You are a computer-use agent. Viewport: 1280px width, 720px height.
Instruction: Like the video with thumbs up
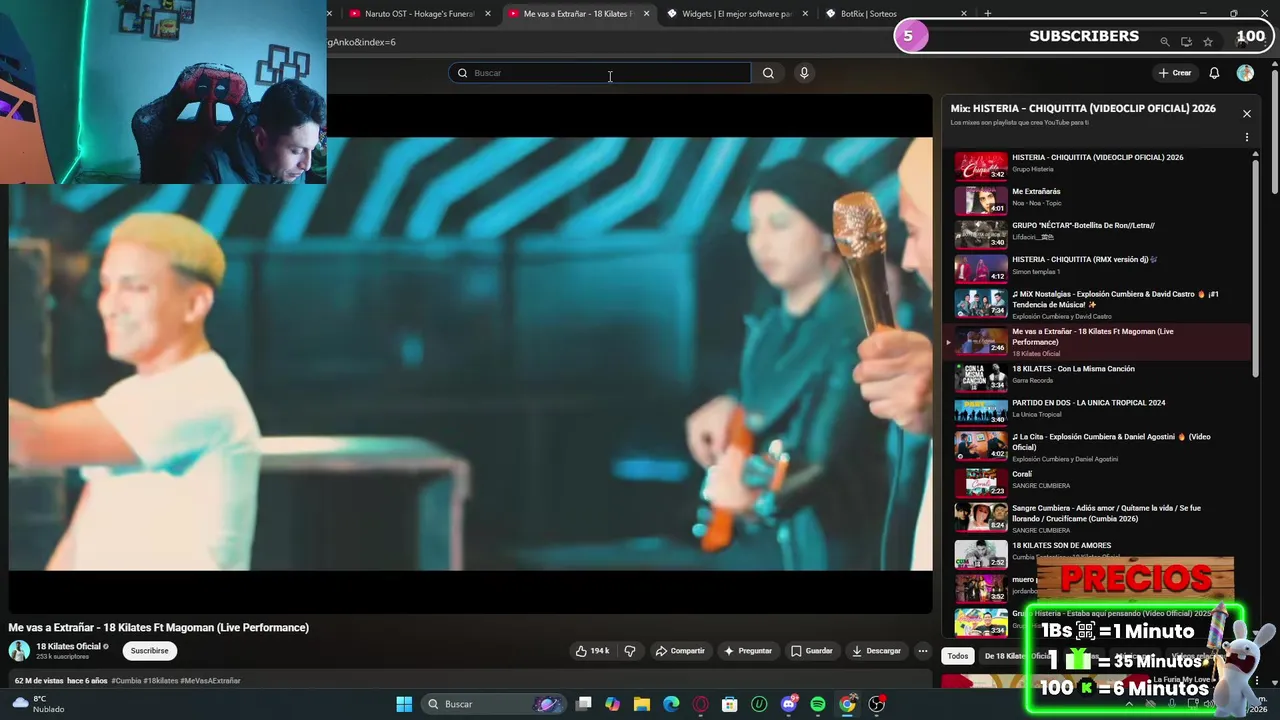592,651
